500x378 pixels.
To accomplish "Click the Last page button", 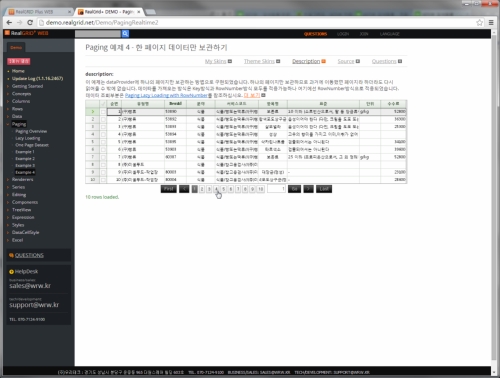I will click(x=324, y=189).
